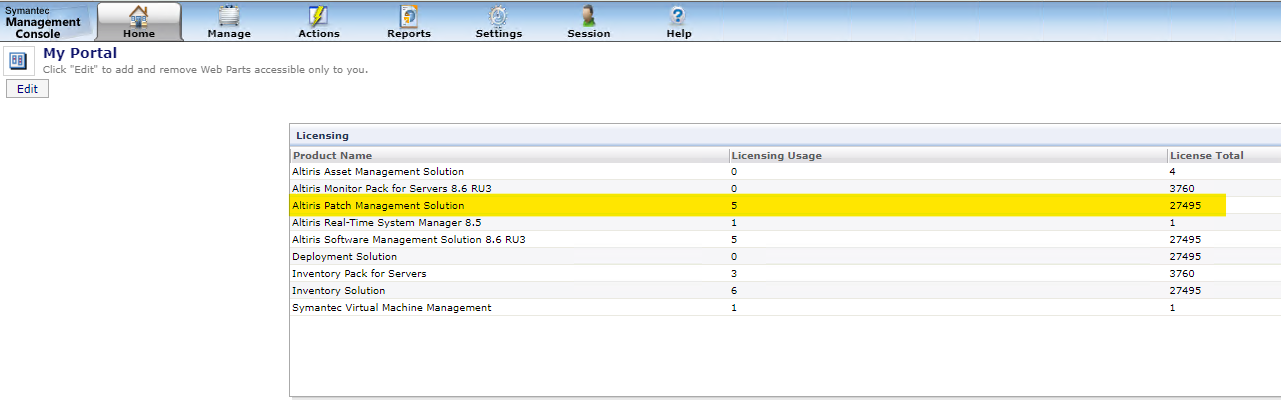
Task: Click the Settings gear icon
Action: point(498,15)
